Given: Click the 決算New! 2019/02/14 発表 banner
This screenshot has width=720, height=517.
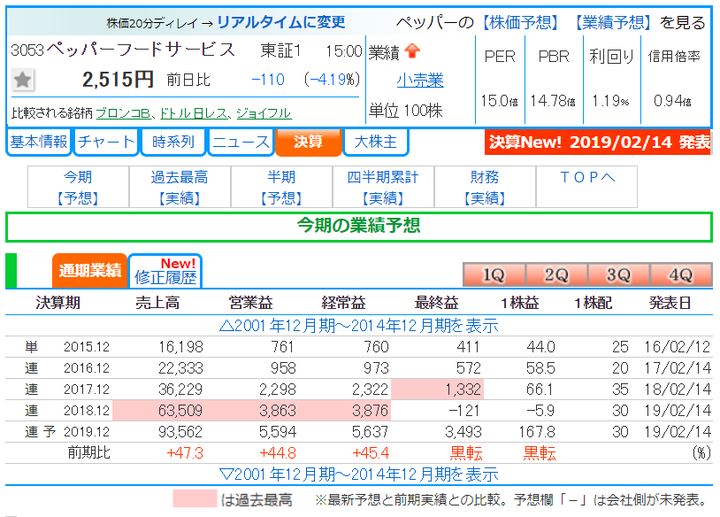Looking at the screenshot, I should (x=597, y=142).
